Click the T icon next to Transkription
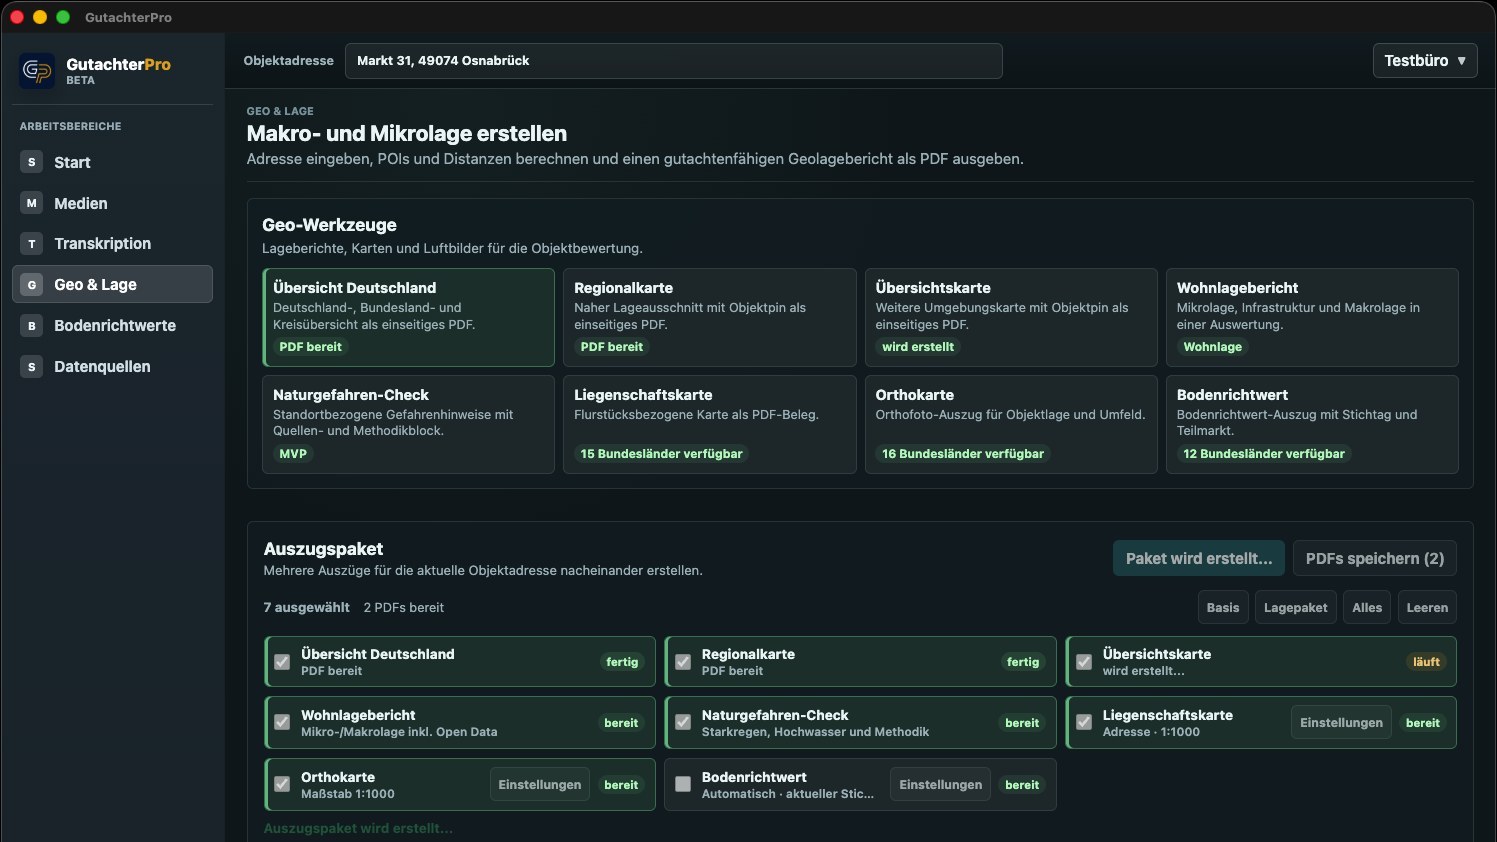1497x842 pixels. pos(32,244)
